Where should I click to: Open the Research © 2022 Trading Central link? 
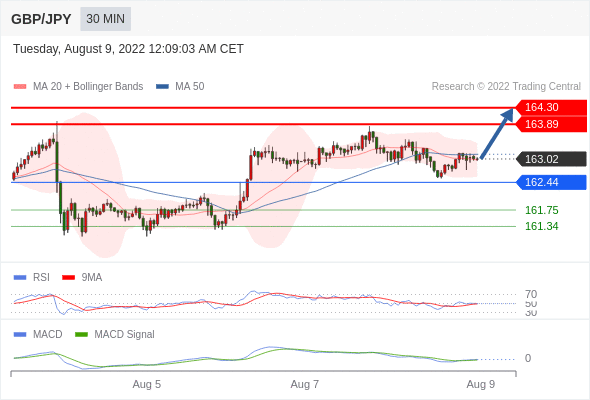click(506, 87)
